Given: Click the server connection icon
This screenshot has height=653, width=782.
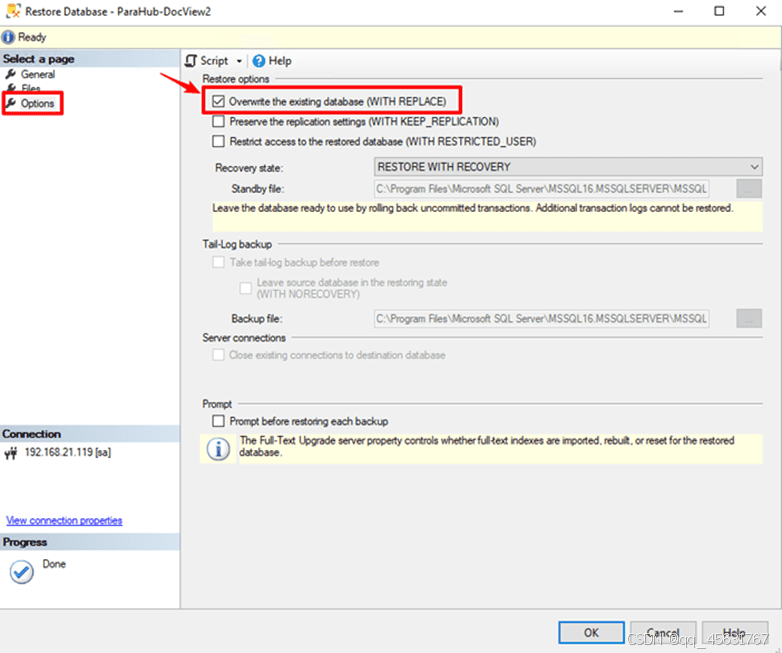Looking at the screenshot, I should [11, 452].
